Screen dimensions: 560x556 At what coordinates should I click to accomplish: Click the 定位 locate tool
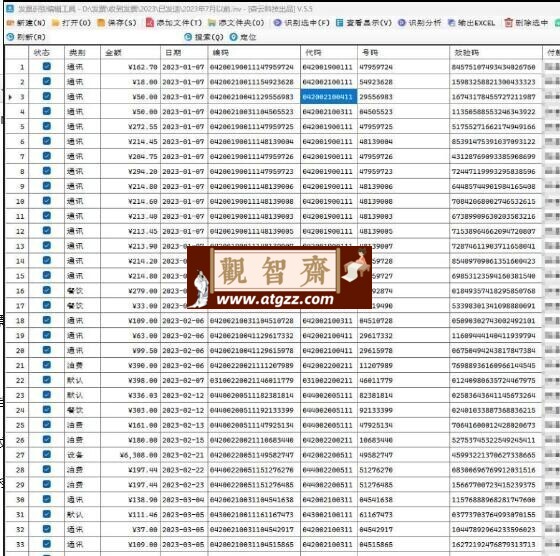pos(243,37)
